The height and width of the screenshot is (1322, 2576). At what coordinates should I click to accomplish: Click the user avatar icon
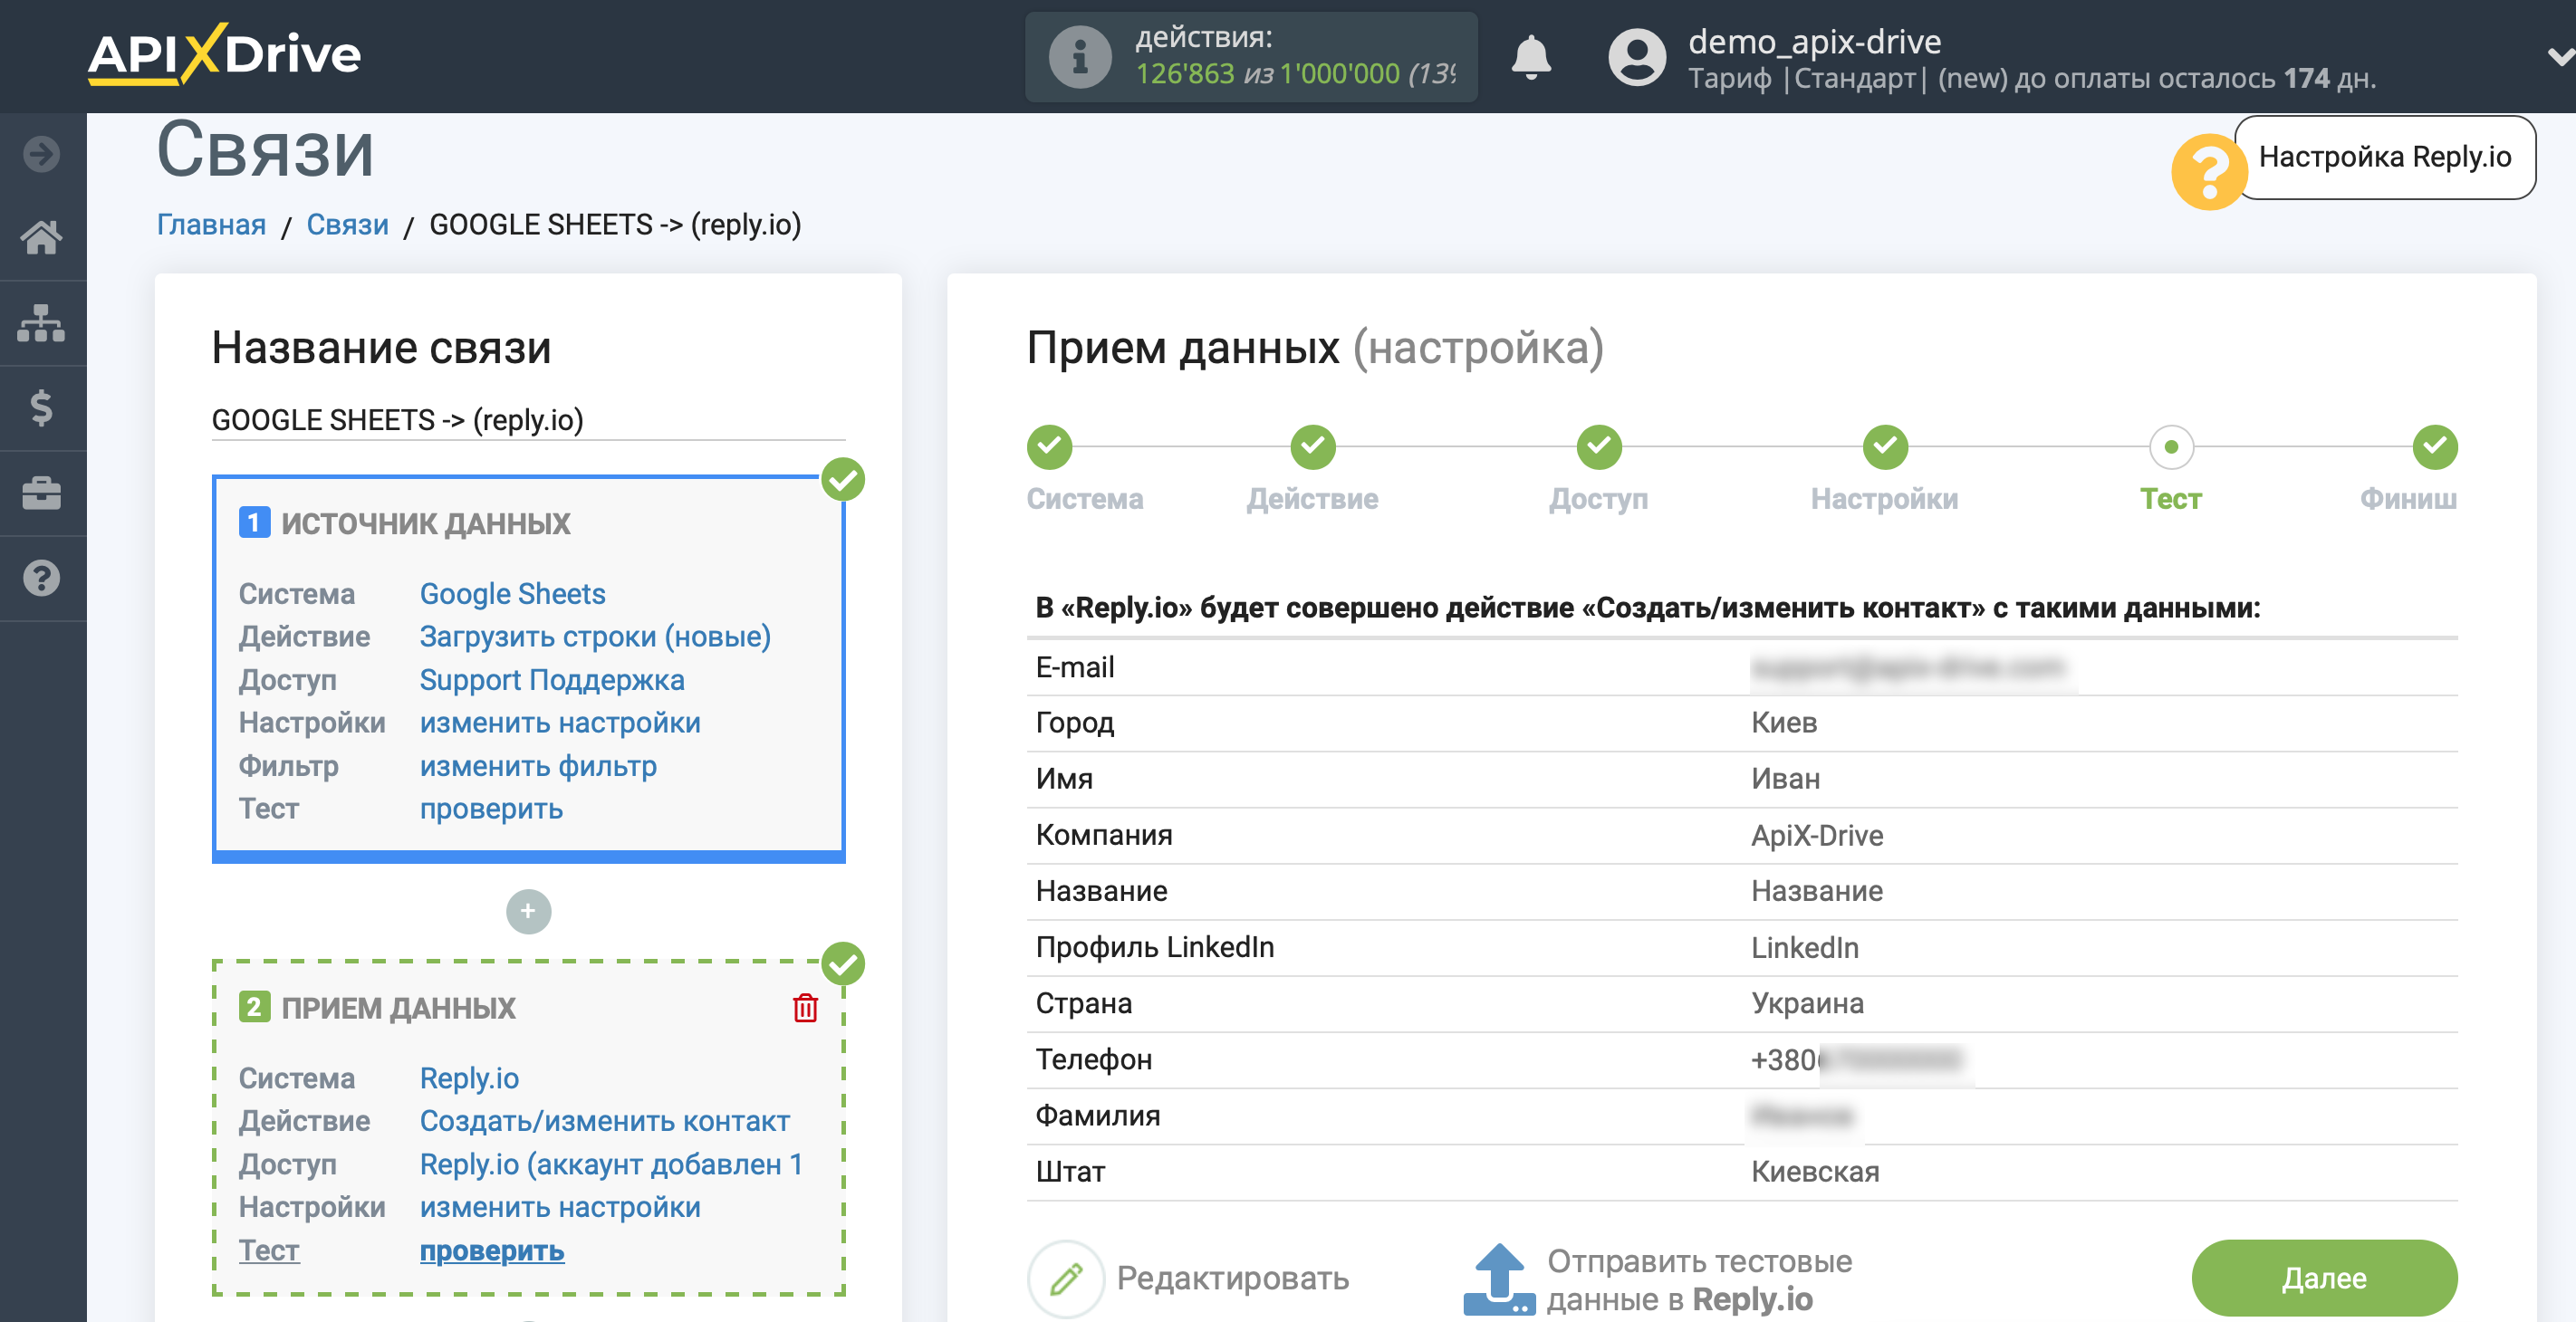[1637, 57]
